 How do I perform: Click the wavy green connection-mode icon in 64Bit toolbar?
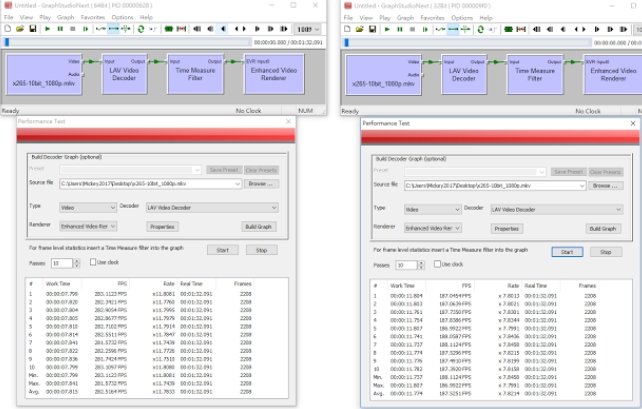point(100,29)
